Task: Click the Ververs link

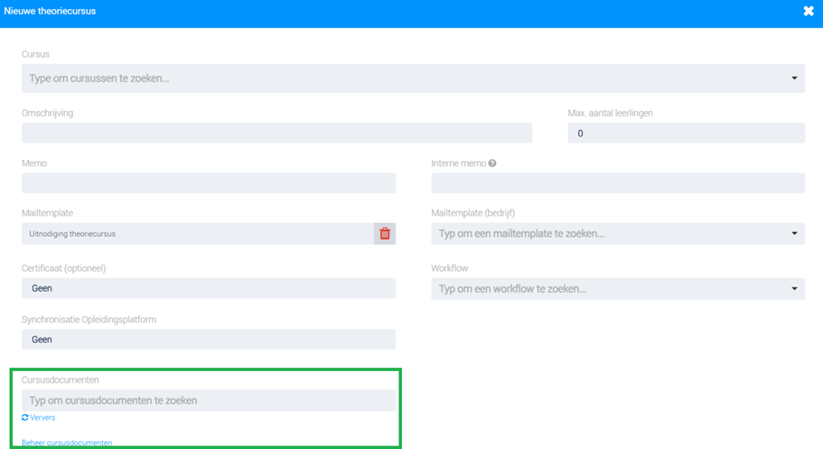Action: tap(43, 417)
